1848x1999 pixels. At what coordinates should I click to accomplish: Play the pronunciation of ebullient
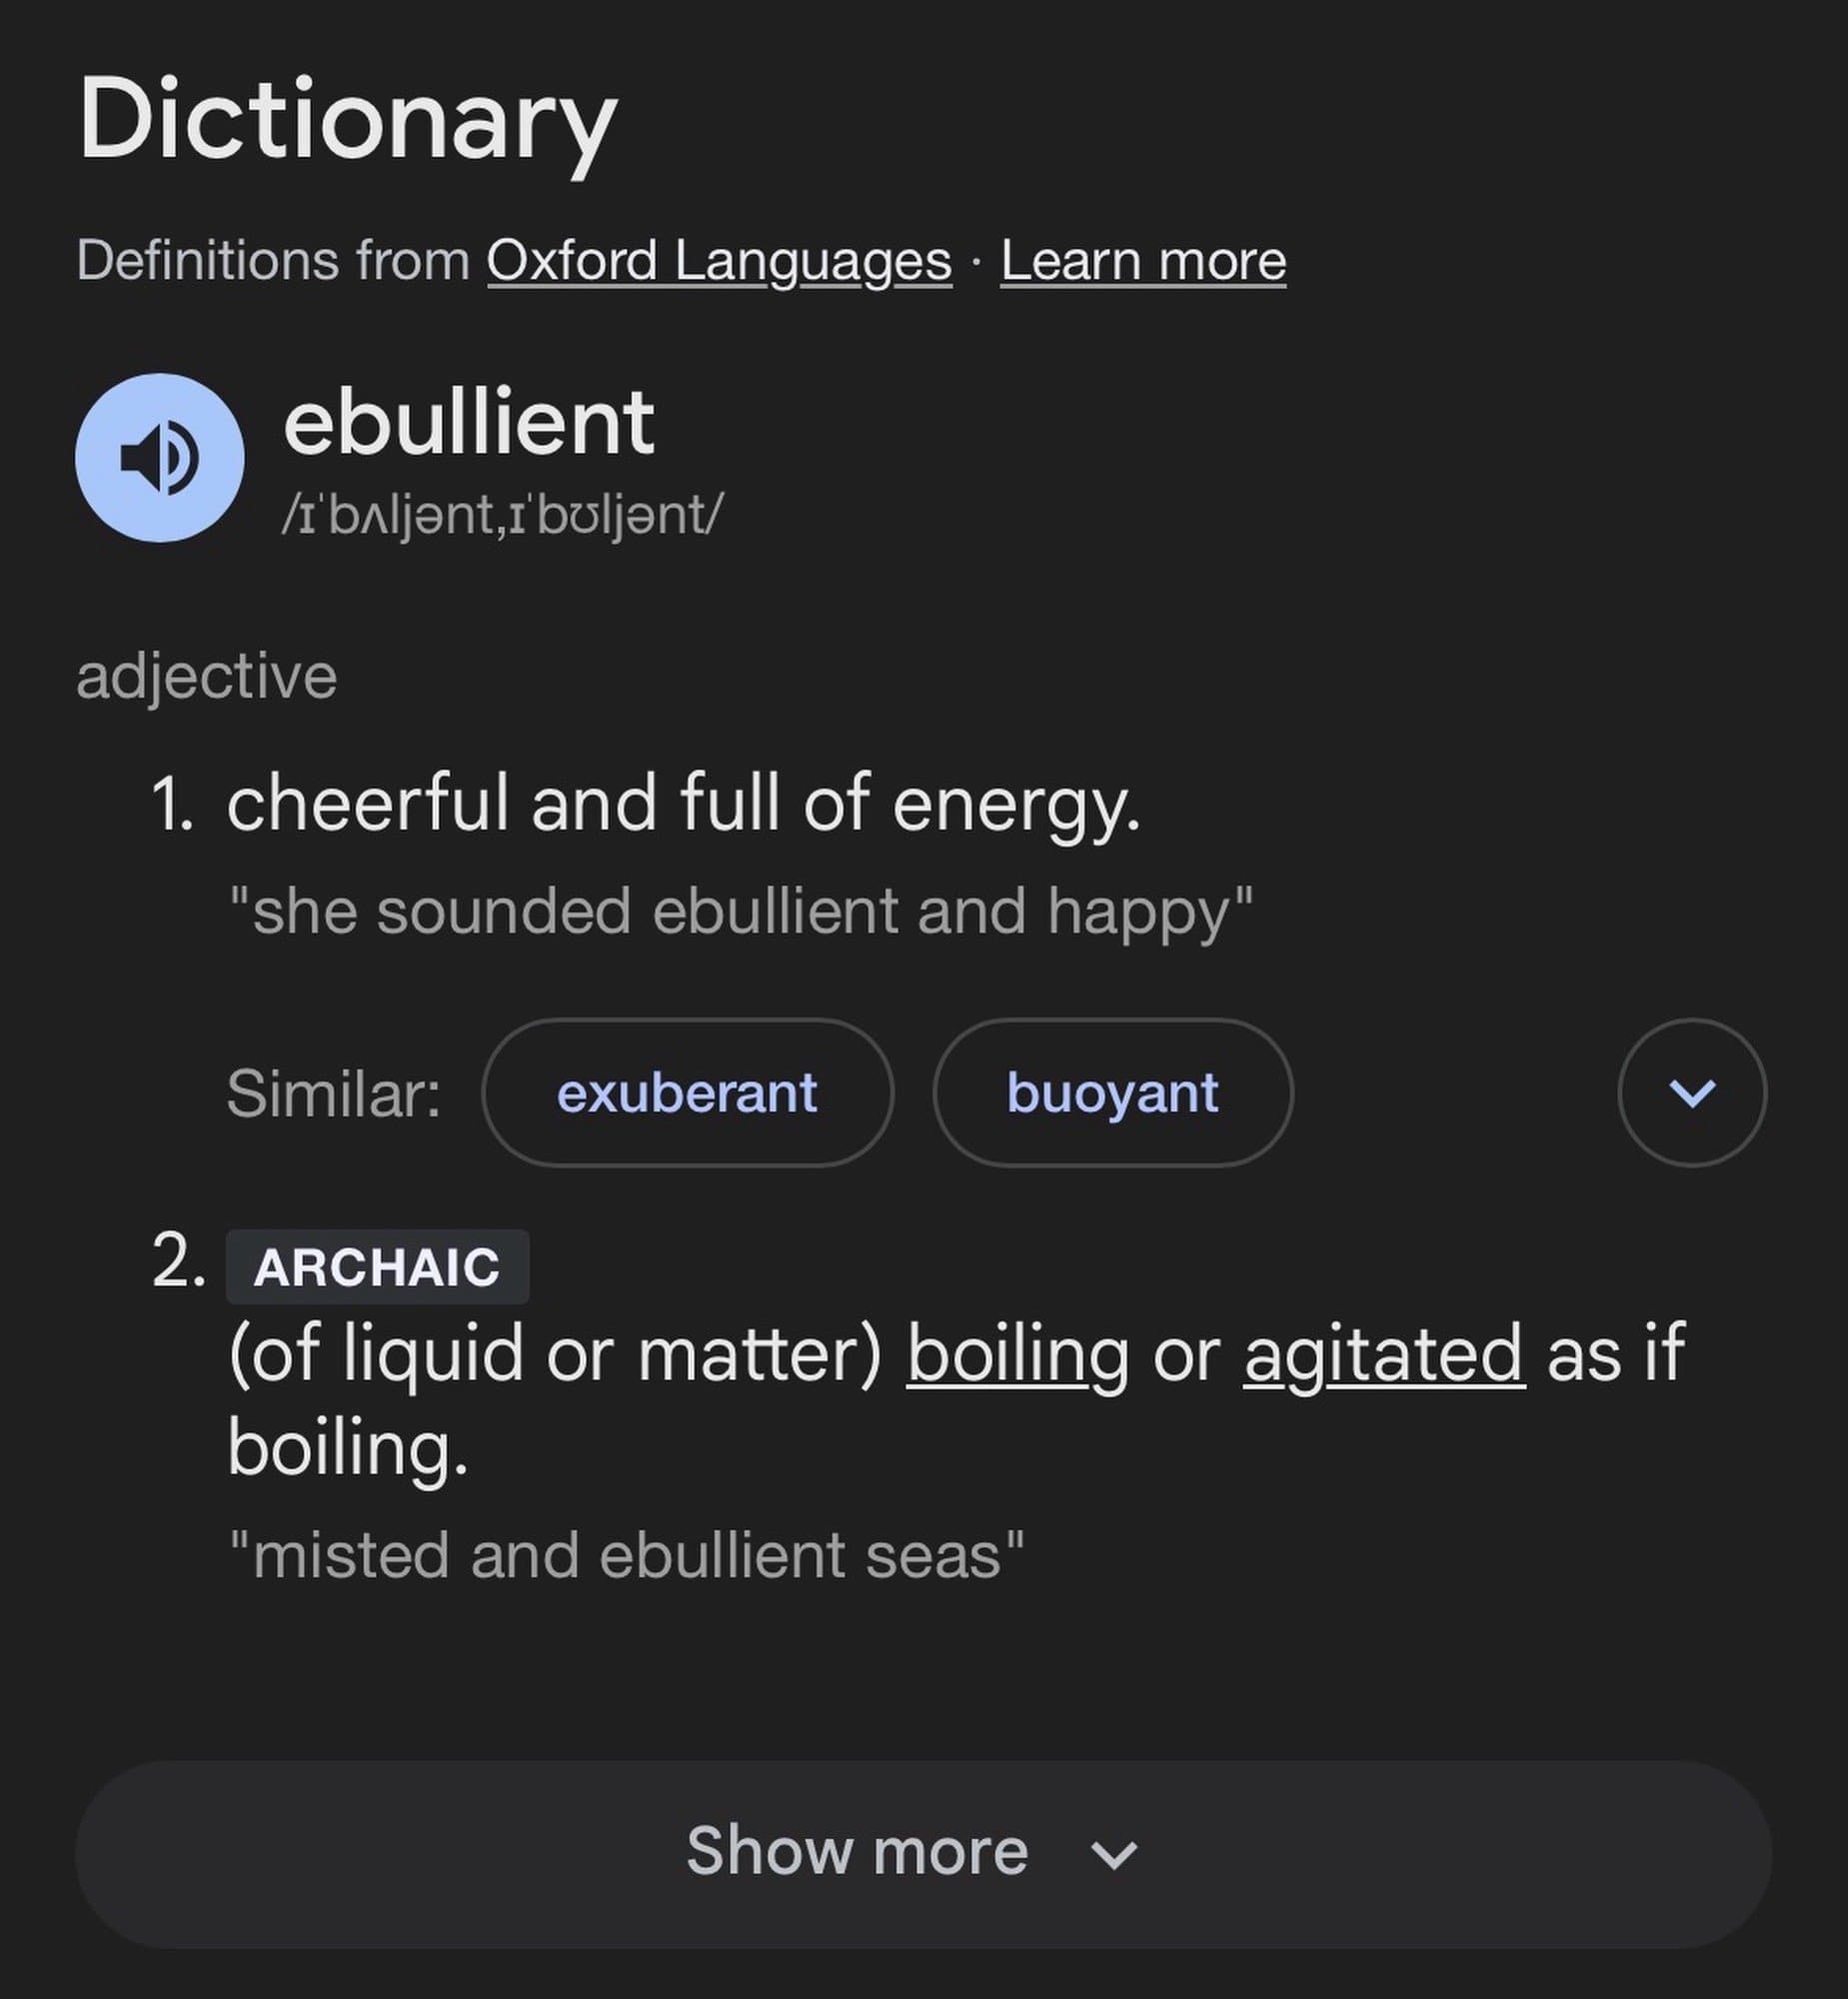click(x=160, y=457)
